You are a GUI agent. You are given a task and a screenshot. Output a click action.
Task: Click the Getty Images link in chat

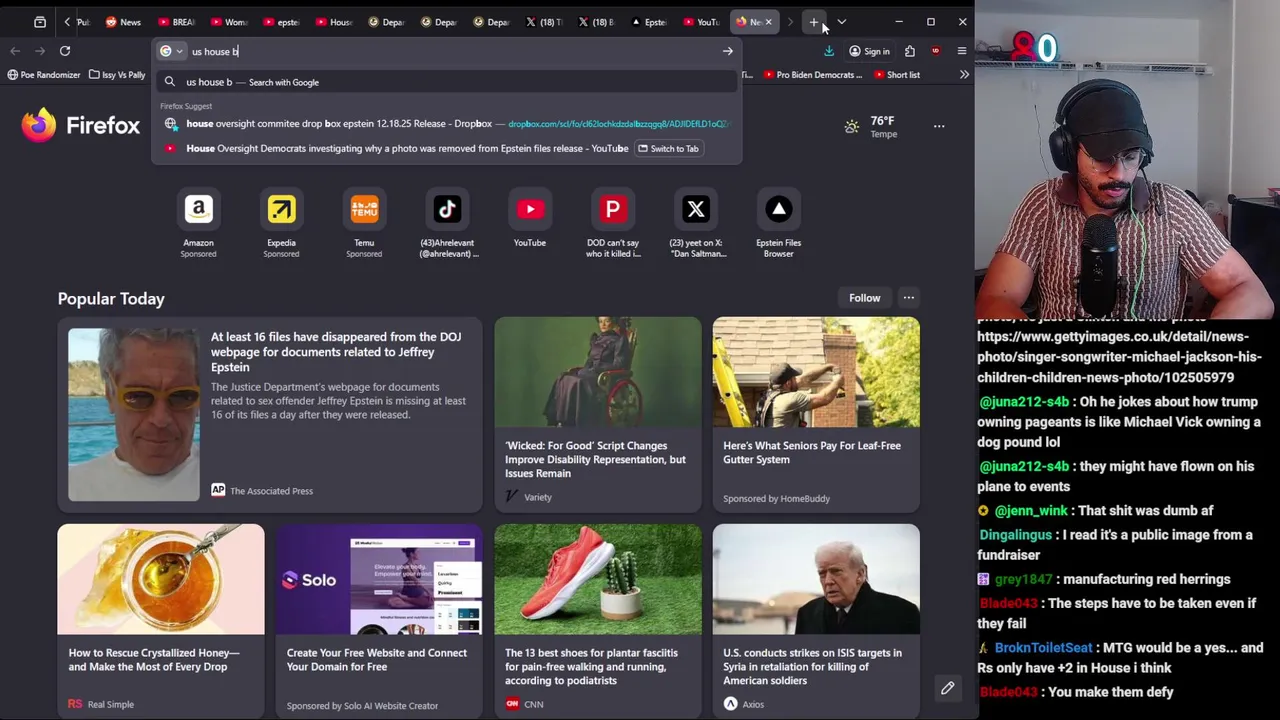(1119, 357)
